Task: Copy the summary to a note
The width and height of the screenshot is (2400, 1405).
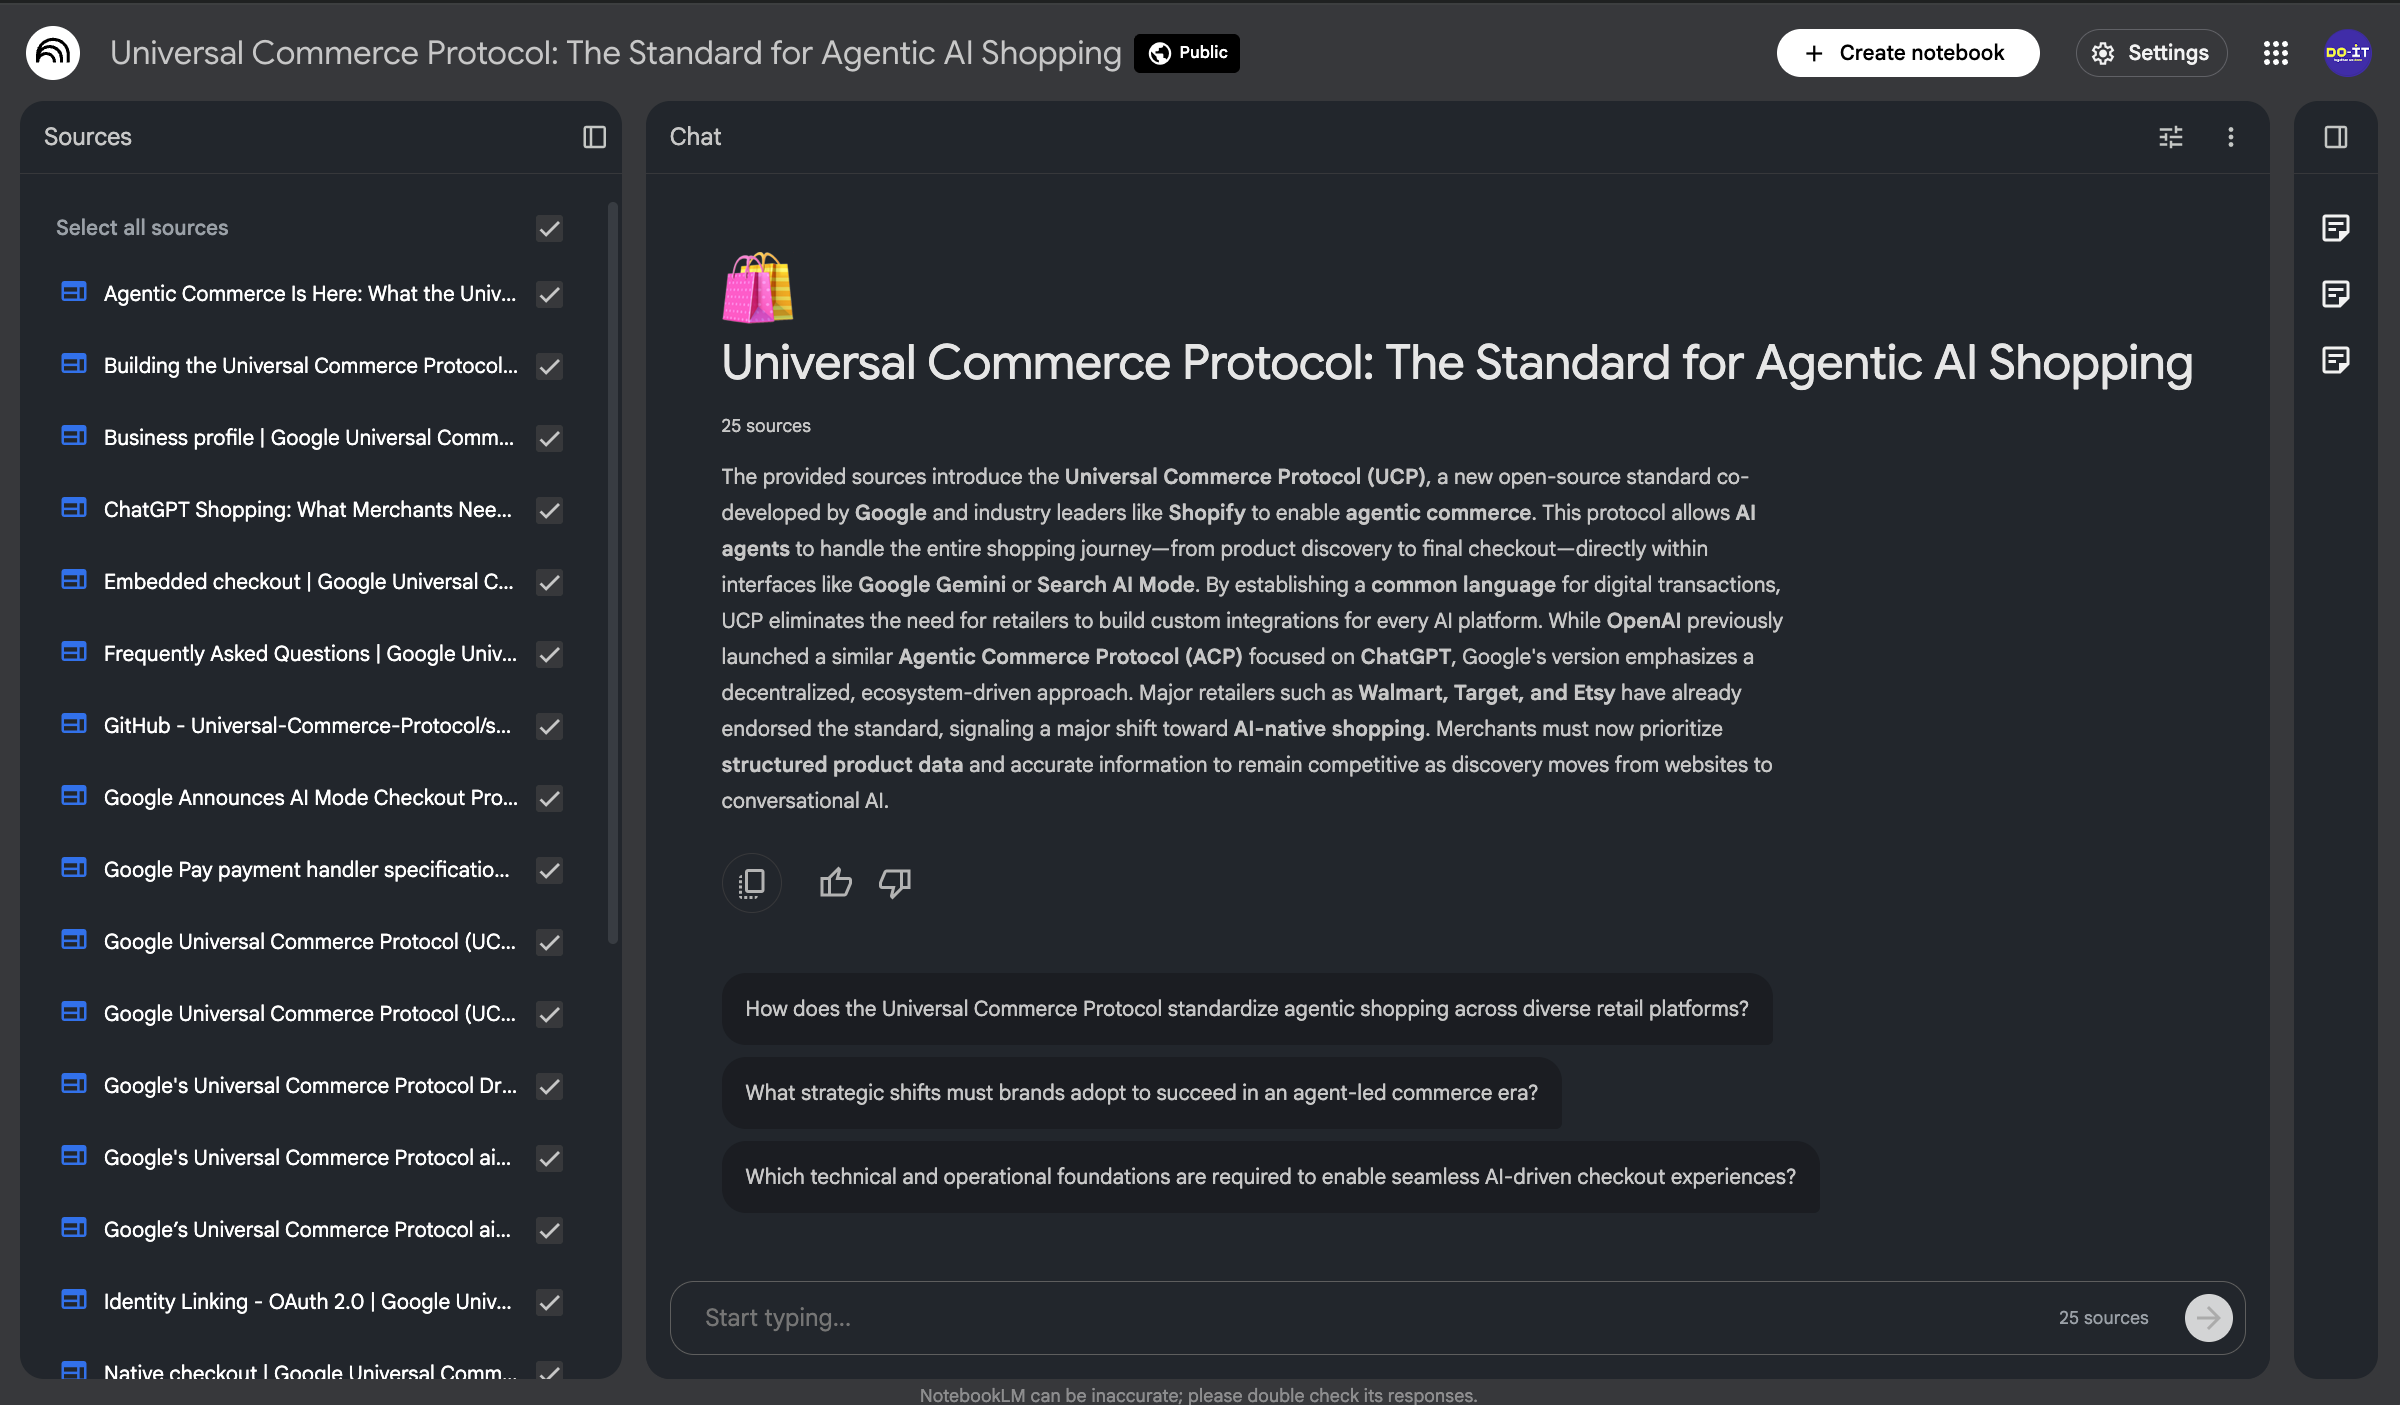Action: 751,883
